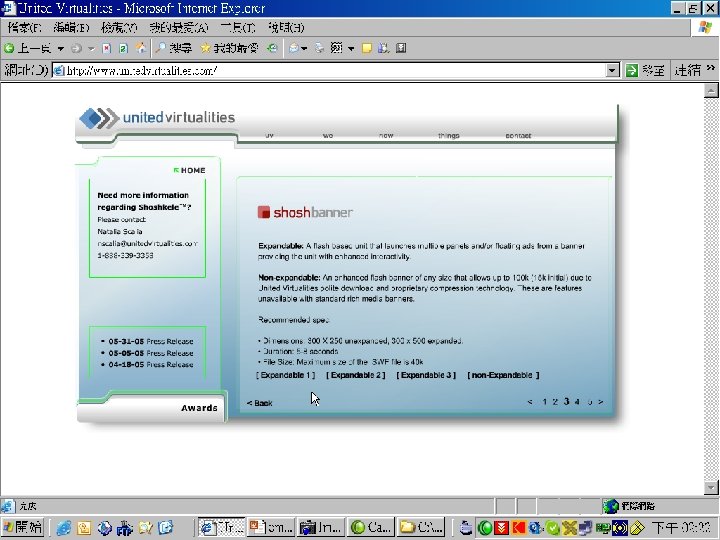Click the Edit page toolbar icon
720x540 pixels.
pyautogui.click(x=337, y=48)
